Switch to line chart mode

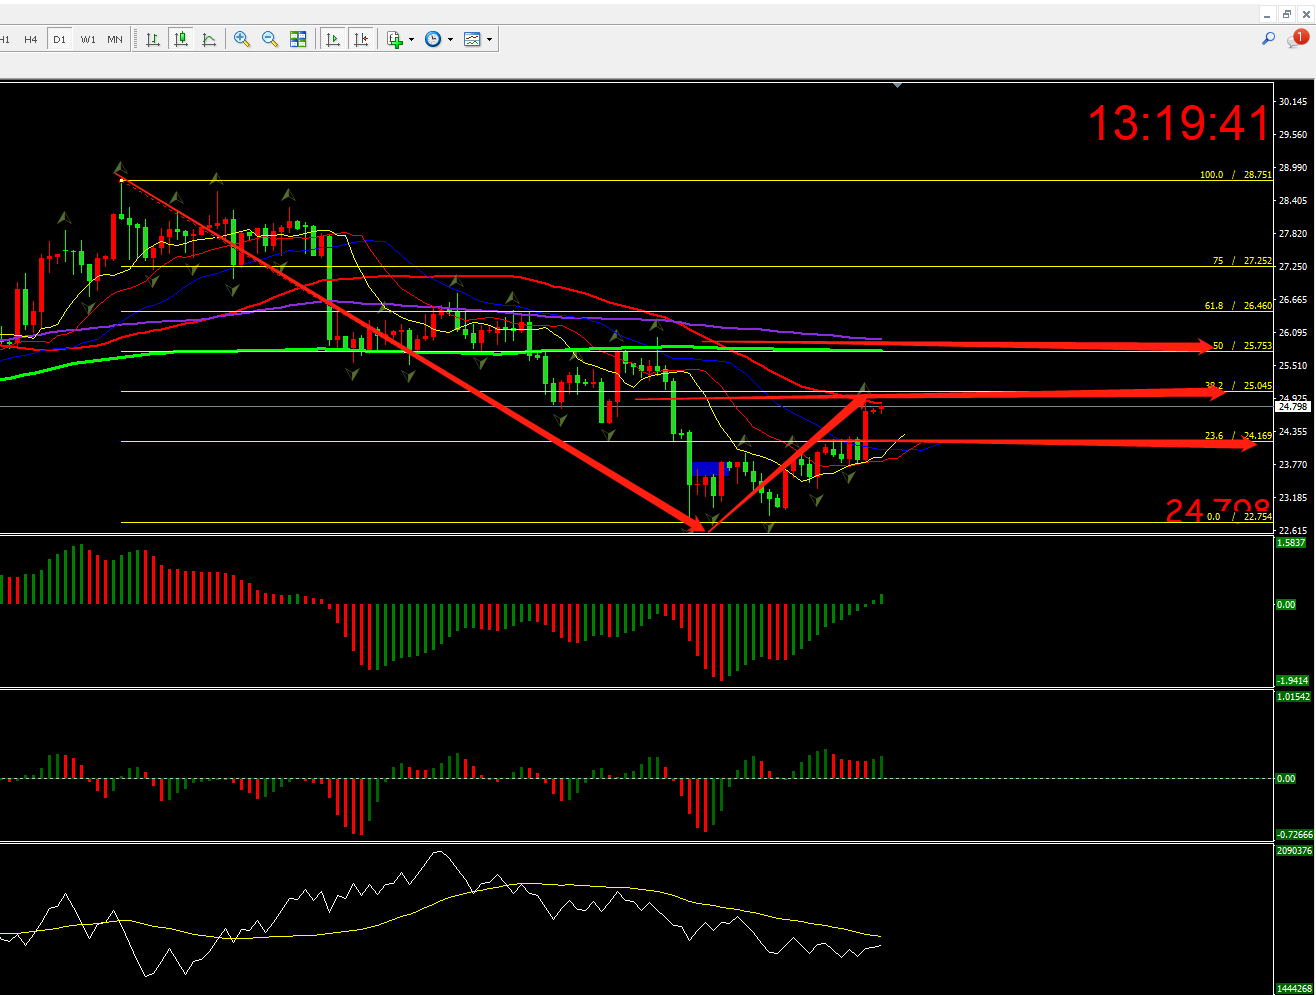(x=209, y=39)
